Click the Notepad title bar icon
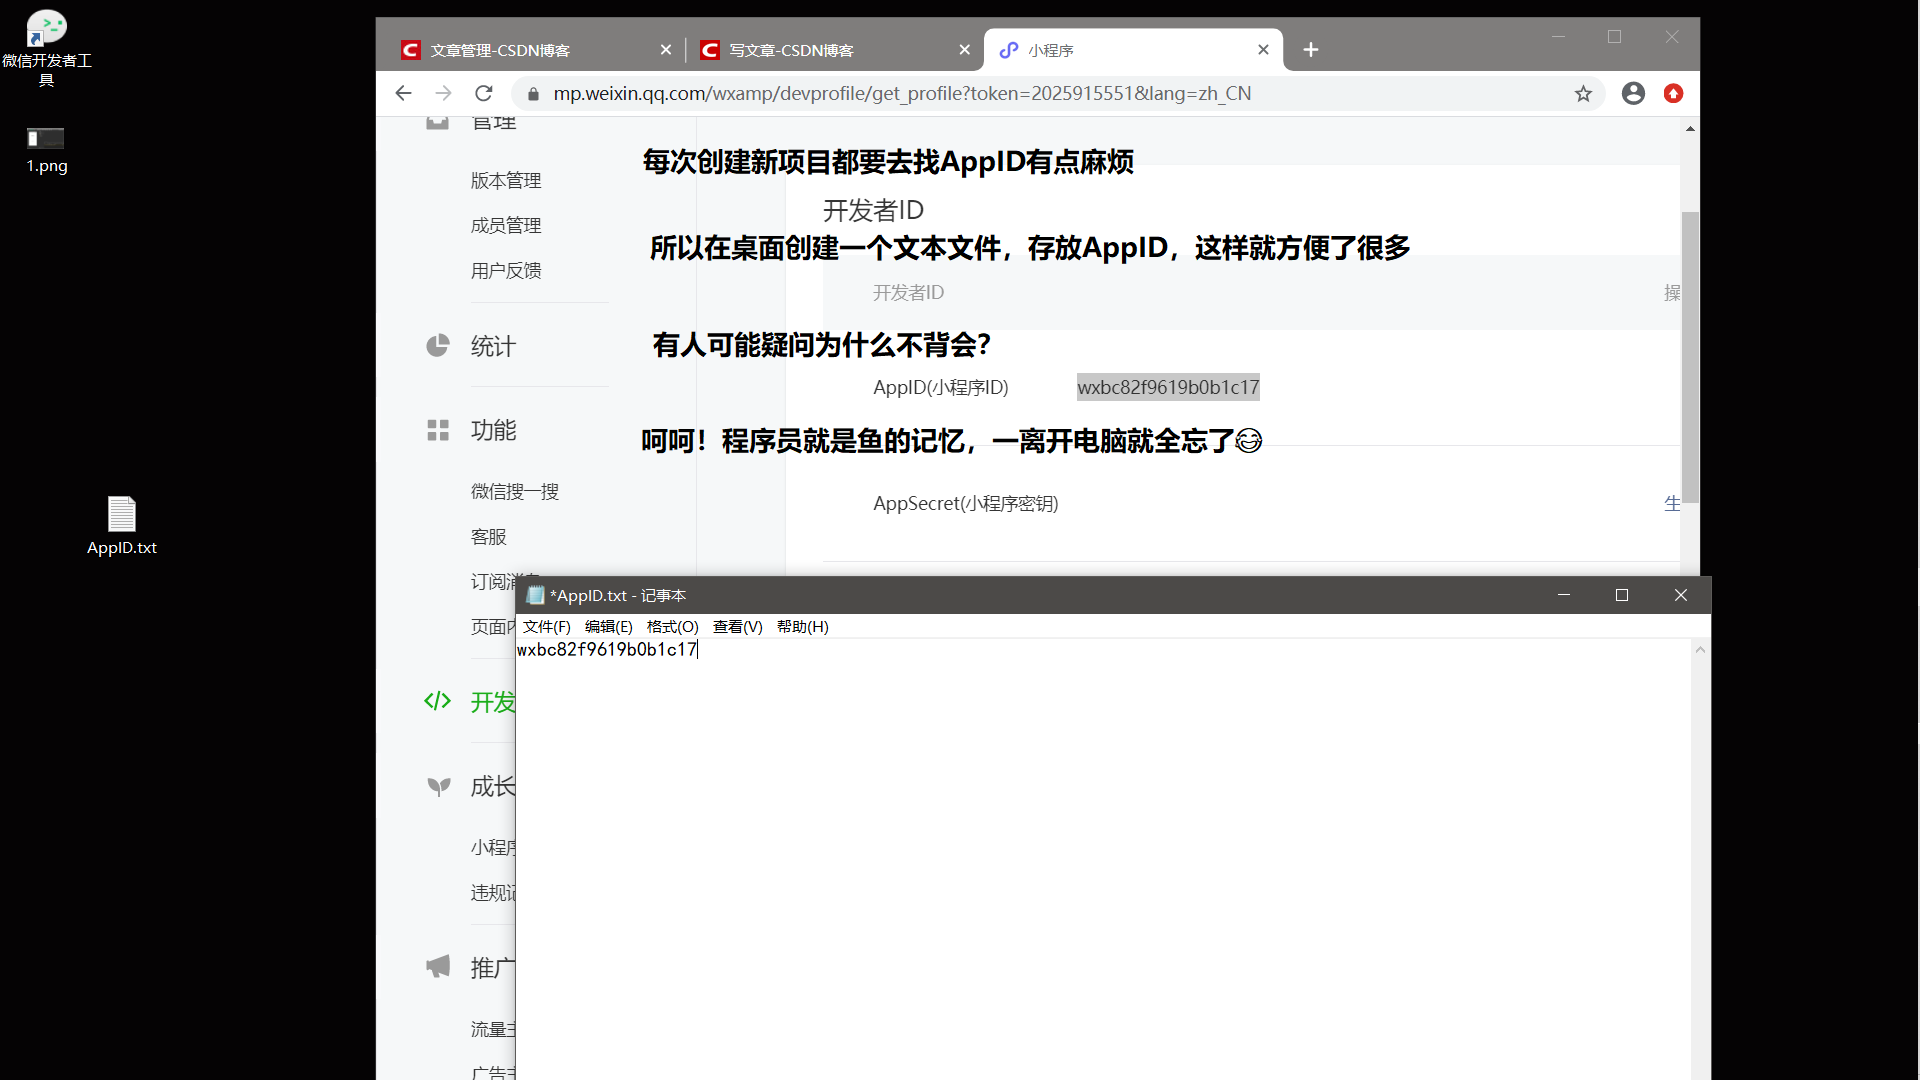This screenshot has width=1920, height=1080. click(x=535, y=595)
